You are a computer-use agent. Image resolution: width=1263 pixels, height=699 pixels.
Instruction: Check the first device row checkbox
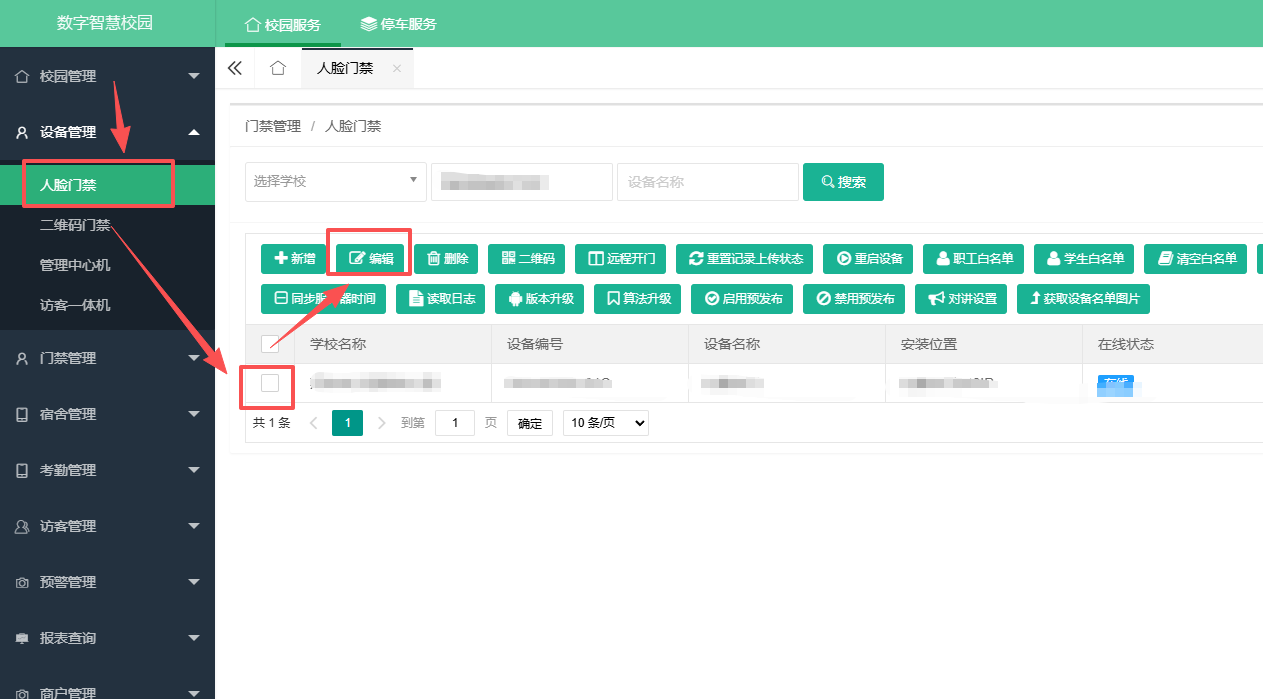(270, 382)
